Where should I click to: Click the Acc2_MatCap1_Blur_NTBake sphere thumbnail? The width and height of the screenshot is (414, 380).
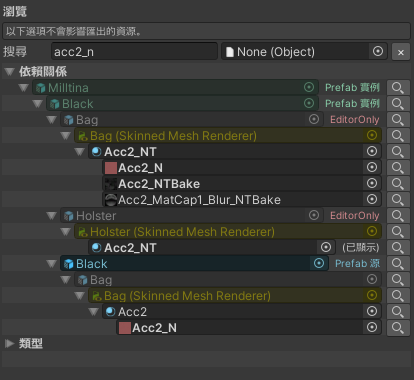click(x=111, y=200)
